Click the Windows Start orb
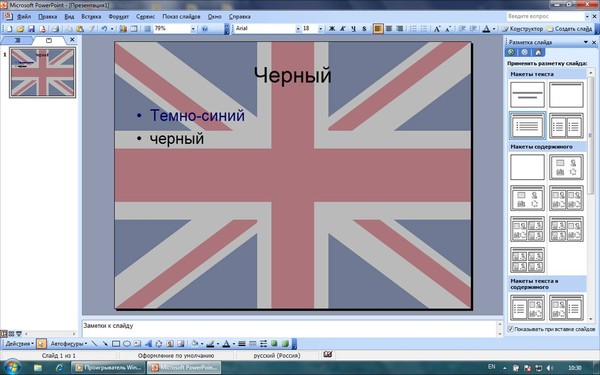The image size is (600, 375). (11, 367)
